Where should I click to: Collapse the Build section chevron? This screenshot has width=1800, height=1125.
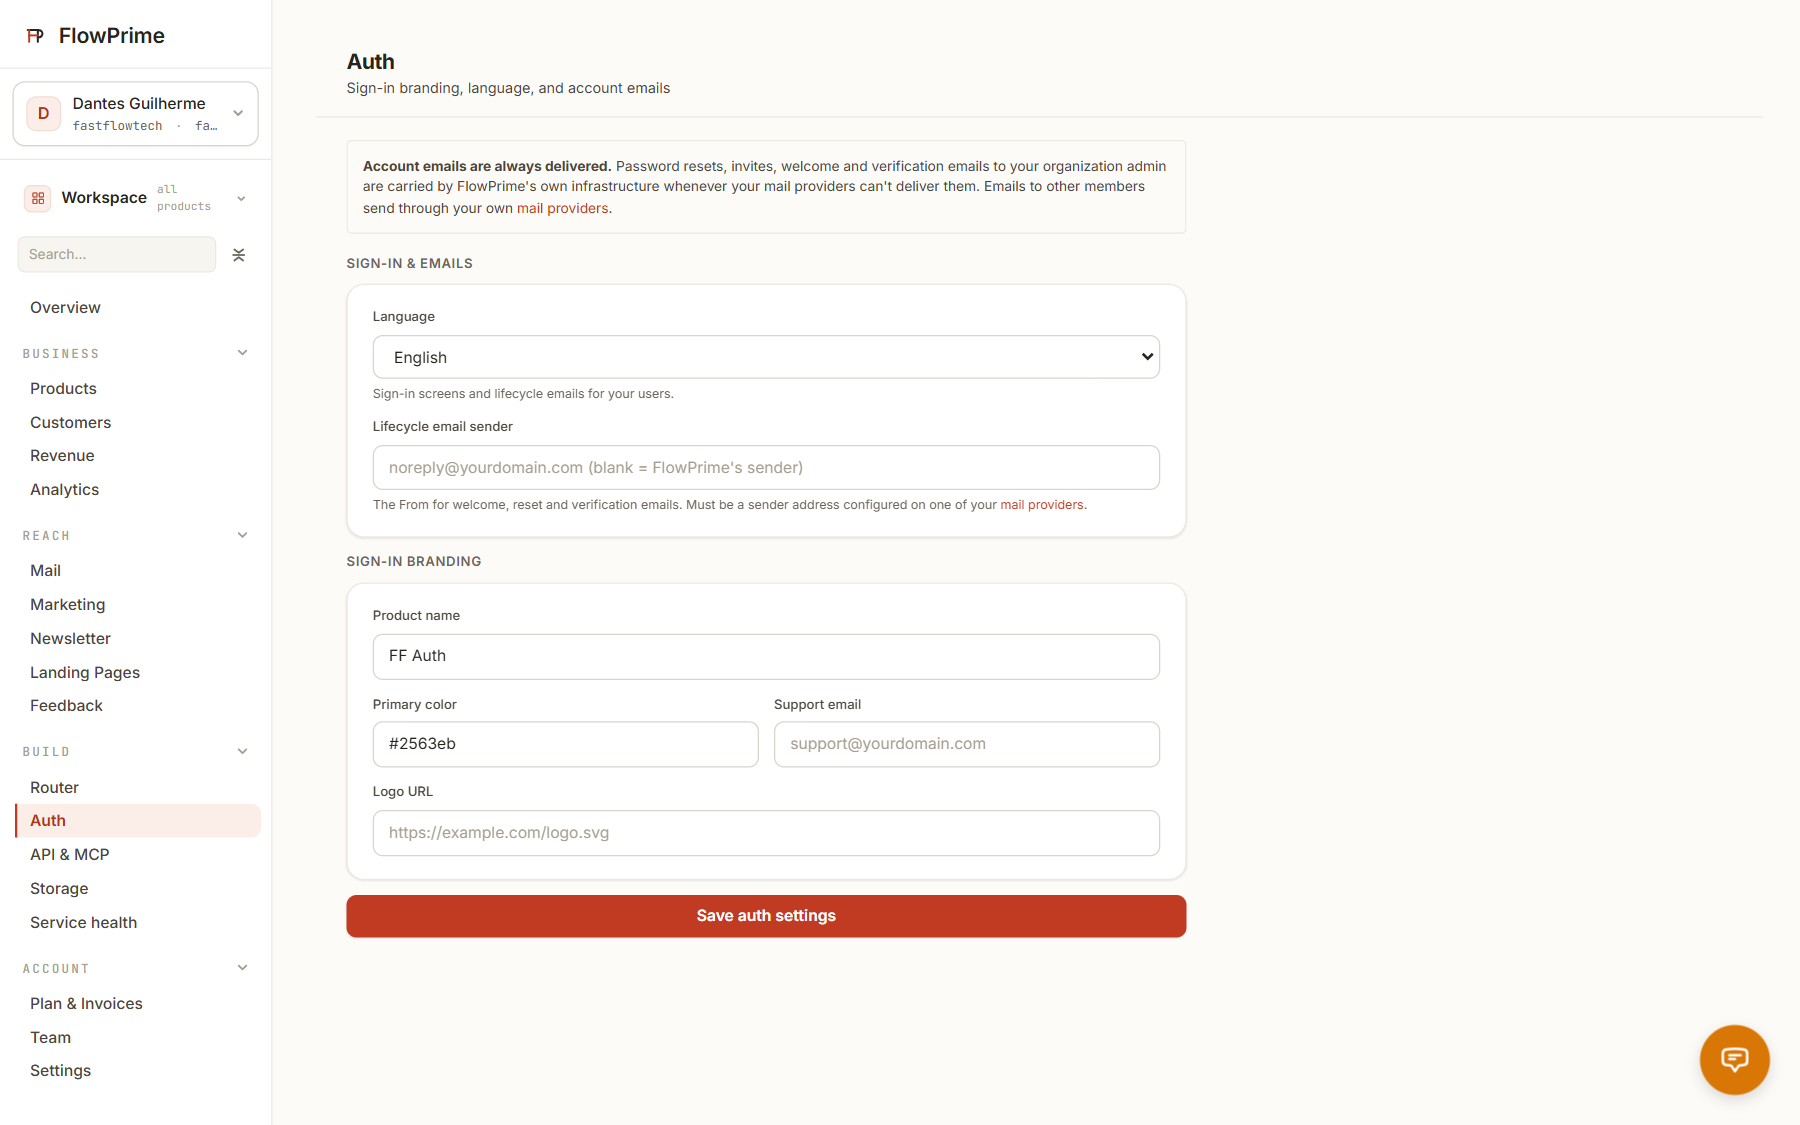click(242, 752)
